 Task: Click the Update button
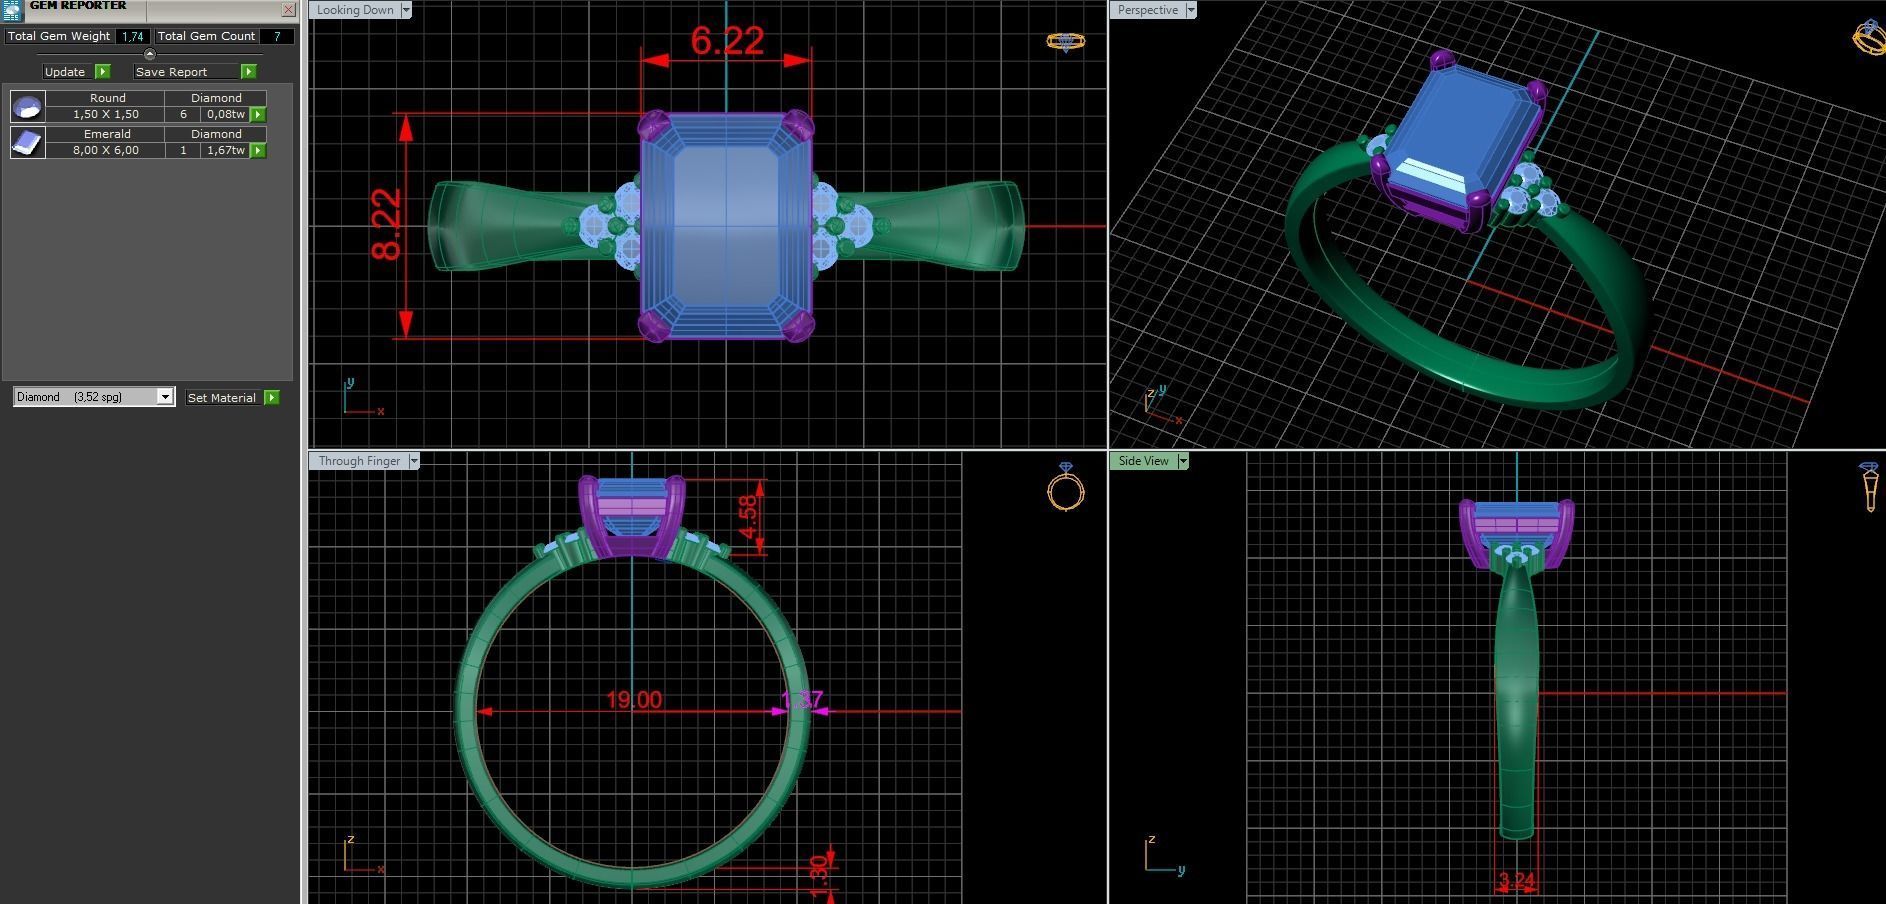pyautogui.click(x=66, y=72)
